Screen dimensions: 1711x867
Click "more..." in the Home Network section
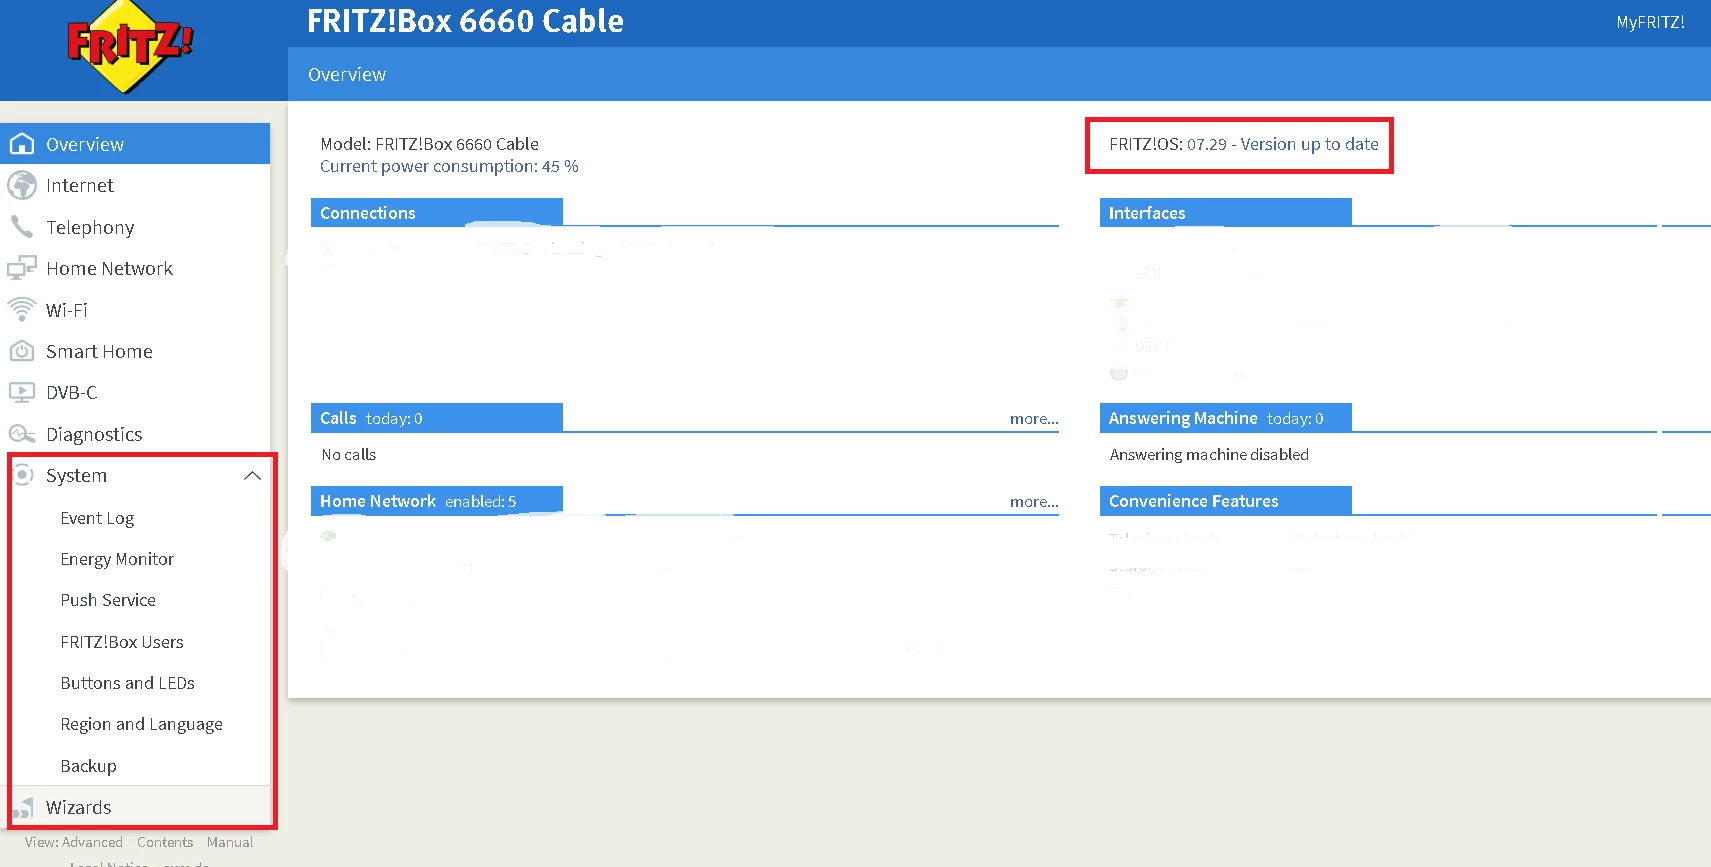(1034, 502)
